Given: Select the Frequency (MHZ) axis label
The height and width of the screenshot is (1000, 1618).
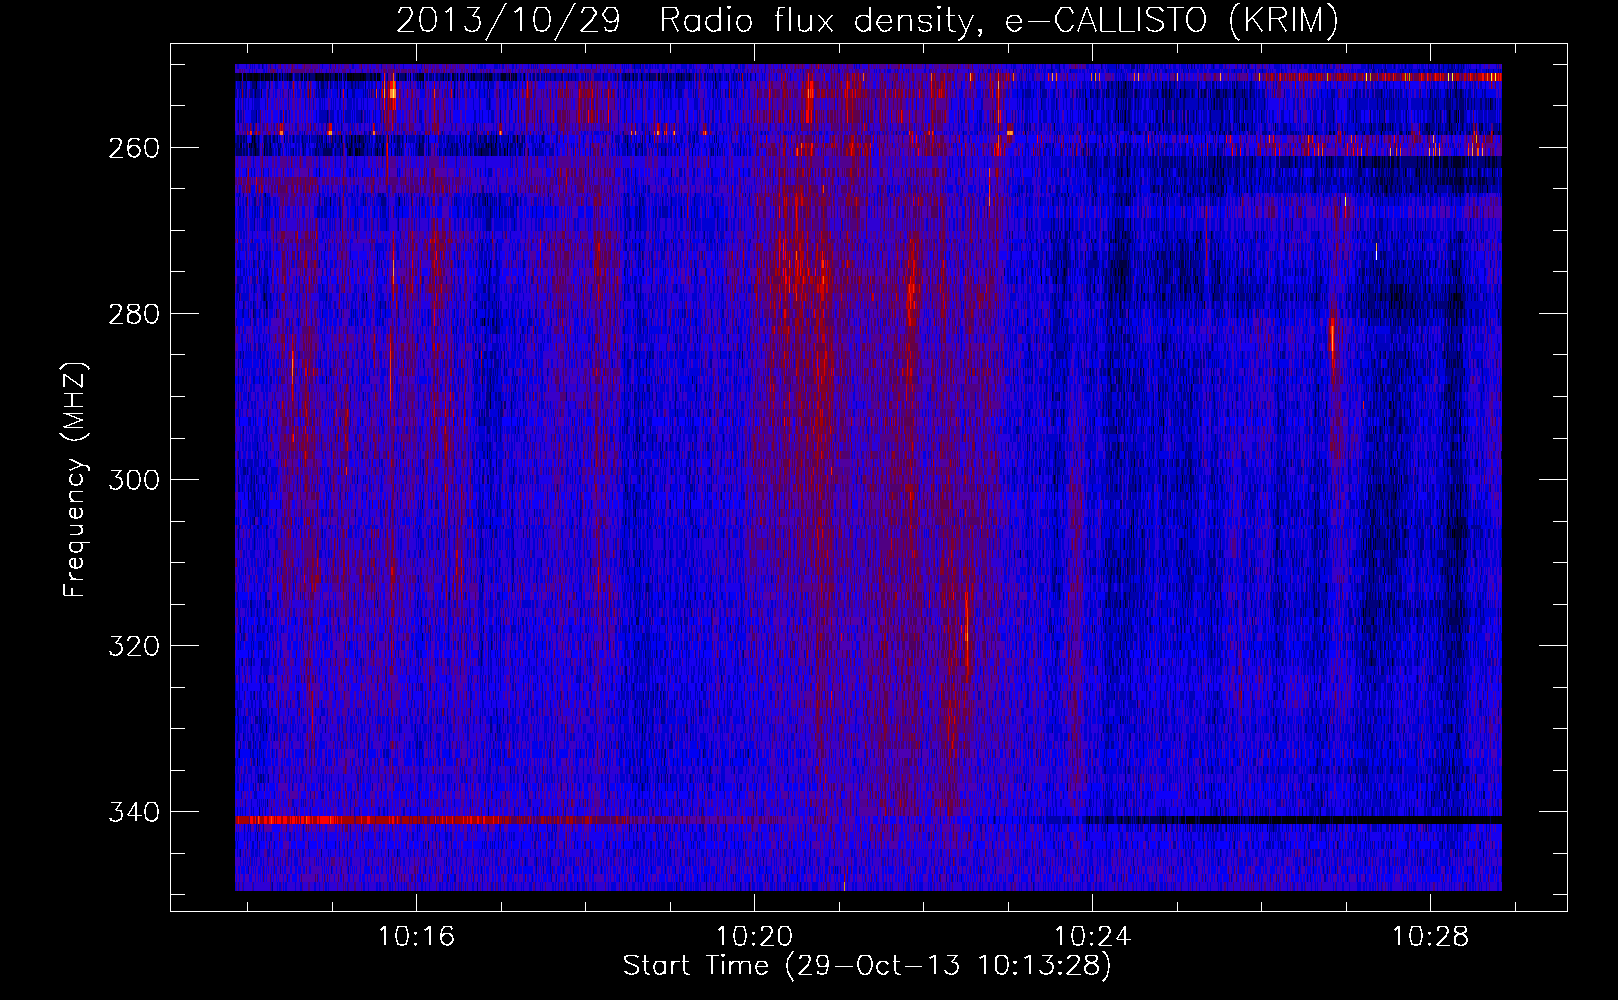Looking at the screenshot, I should [x=75, y=480].
